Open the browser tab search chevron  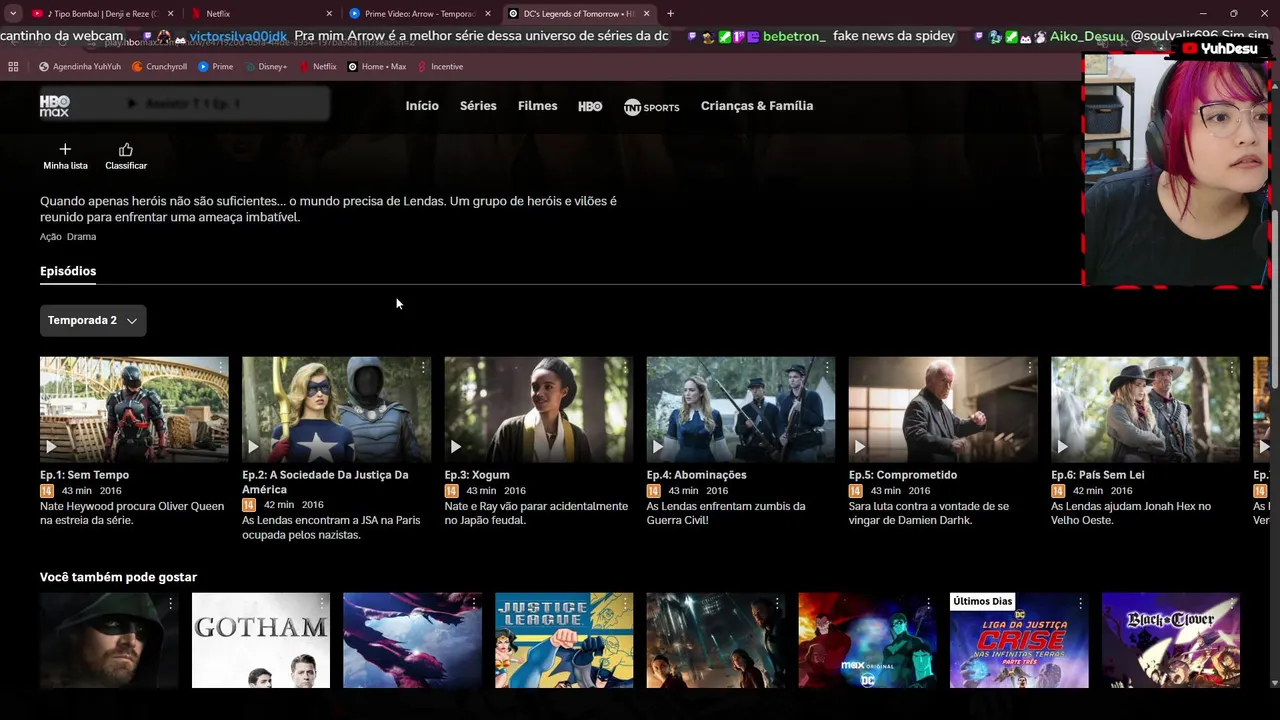click(x=13, y=14)
